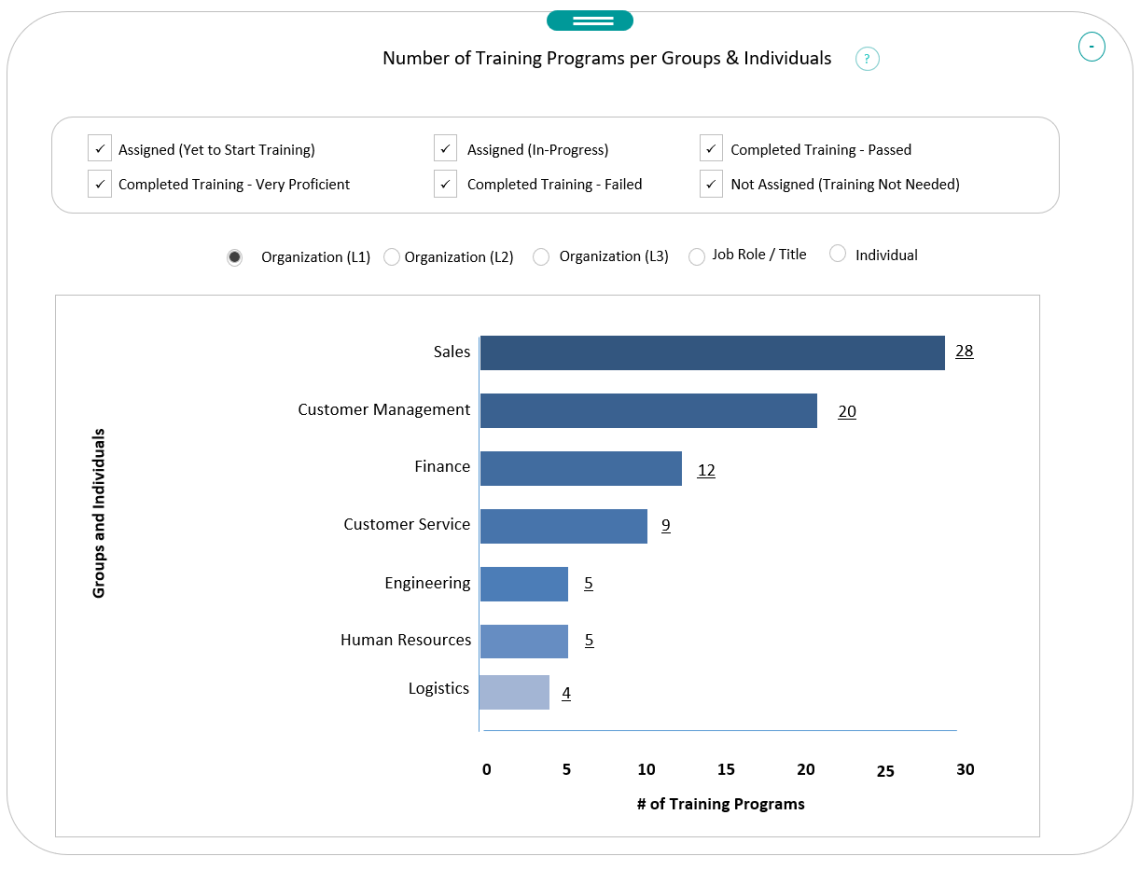Click the Customer Management axis label
1140x870 pixels.
click(x=384, y=409)
